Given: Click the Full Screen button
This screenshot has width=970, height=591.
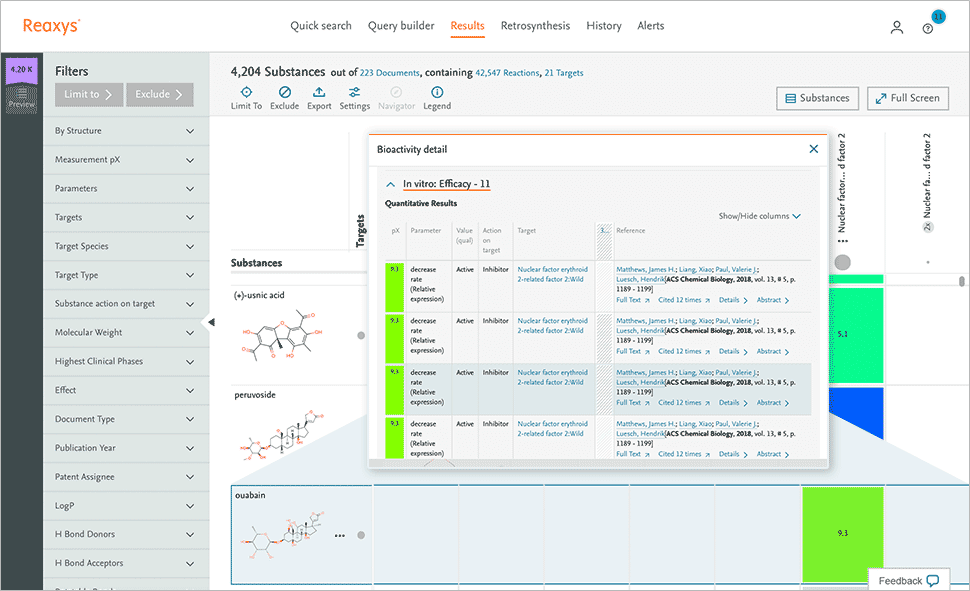Looking at the screenshot, I should [x=908, y=98].
